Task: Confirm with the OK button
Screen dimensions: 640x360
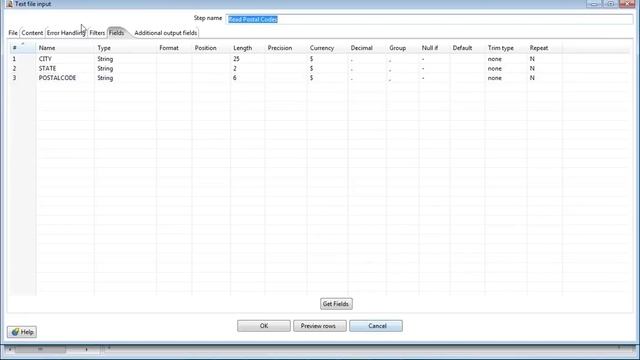Action: (x=264, y=326)
